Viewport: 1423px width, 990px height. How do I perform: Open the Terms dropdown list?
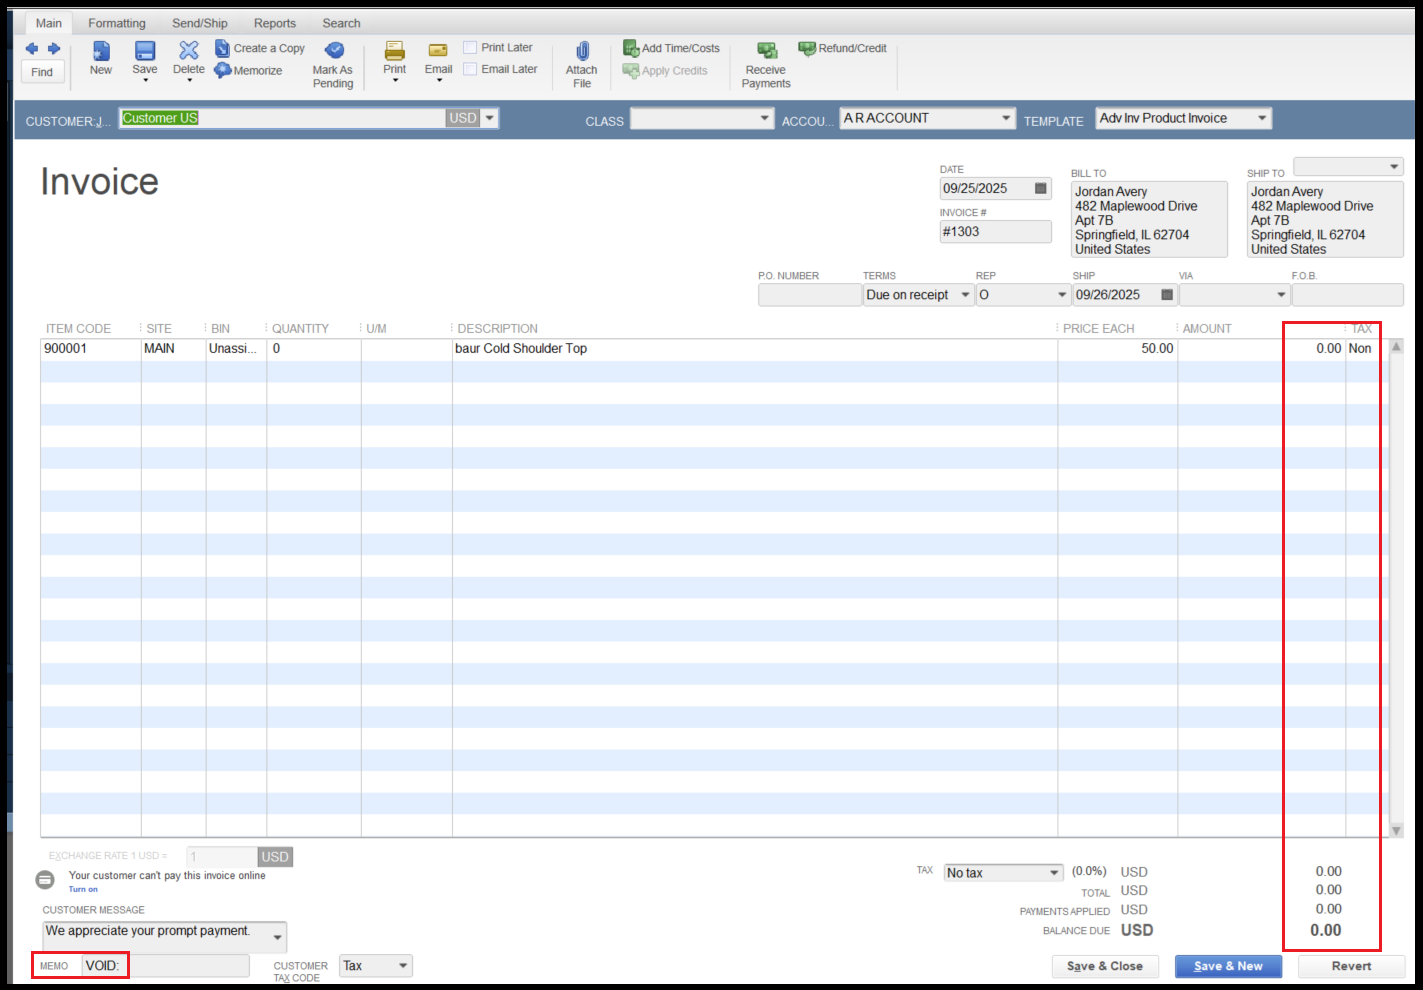(x=965, y=295)
